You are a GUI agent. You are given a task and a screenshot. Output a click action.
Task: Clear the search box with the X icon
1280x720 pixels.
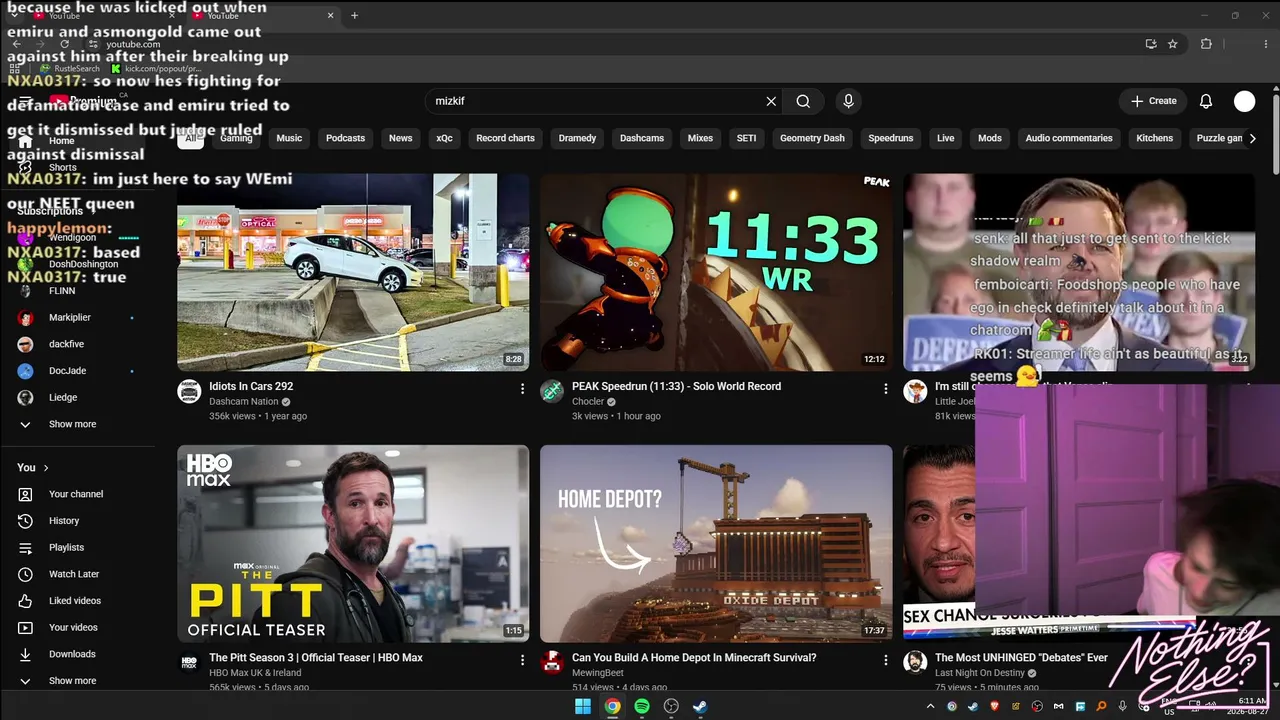pos(771,101)
